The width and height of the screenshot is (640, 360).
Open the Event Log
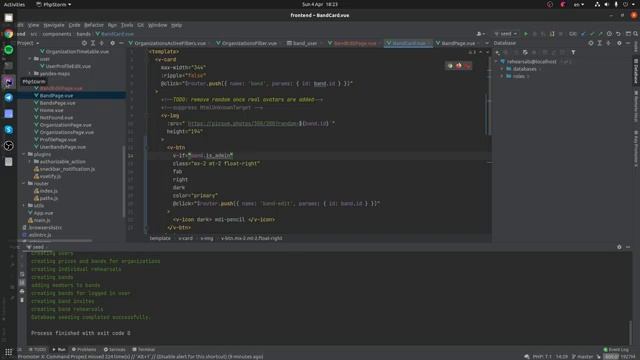pyautogui.click(x=616, y=350)
